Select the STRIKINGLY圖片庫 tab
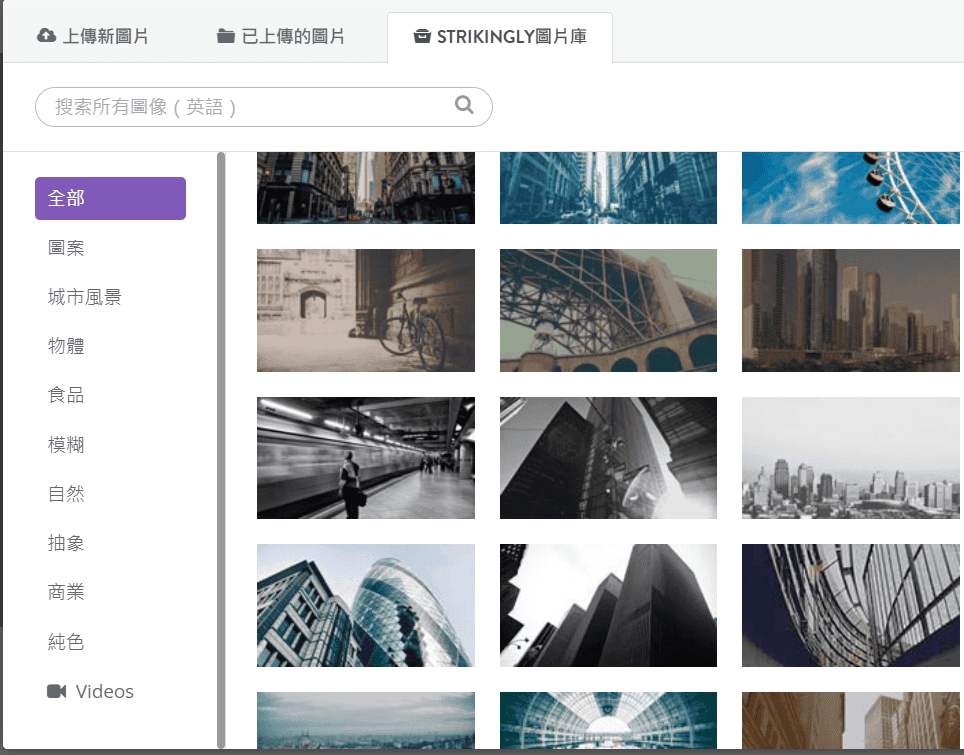Screen dimensions: 964x755 [500, 37]
